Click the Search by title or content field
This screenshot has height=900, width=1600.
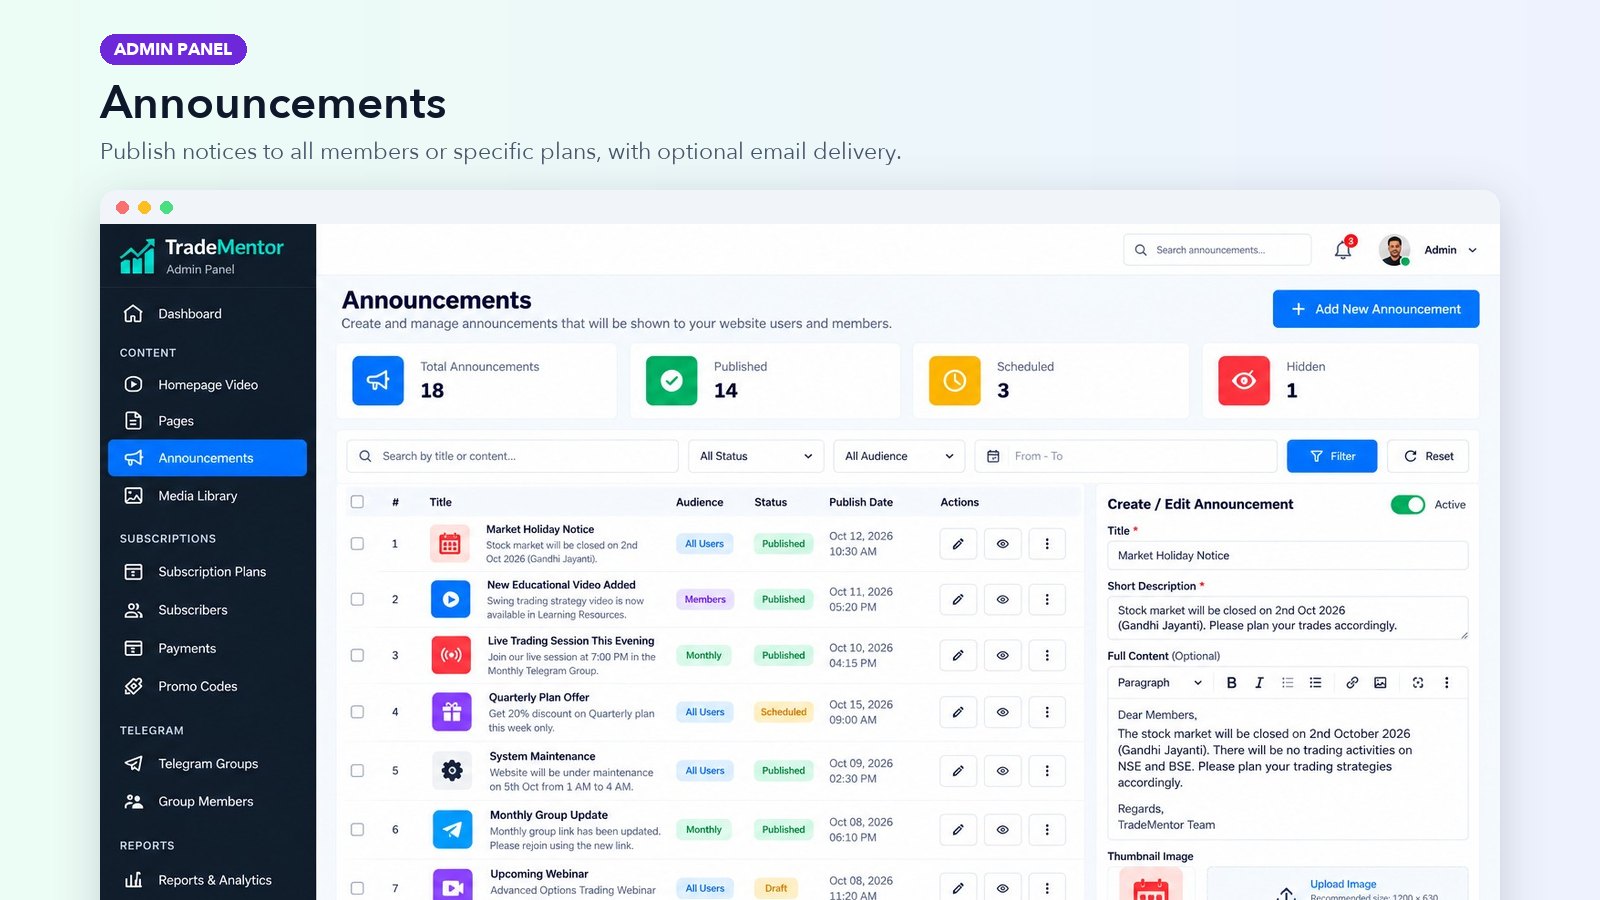(513, 456)
